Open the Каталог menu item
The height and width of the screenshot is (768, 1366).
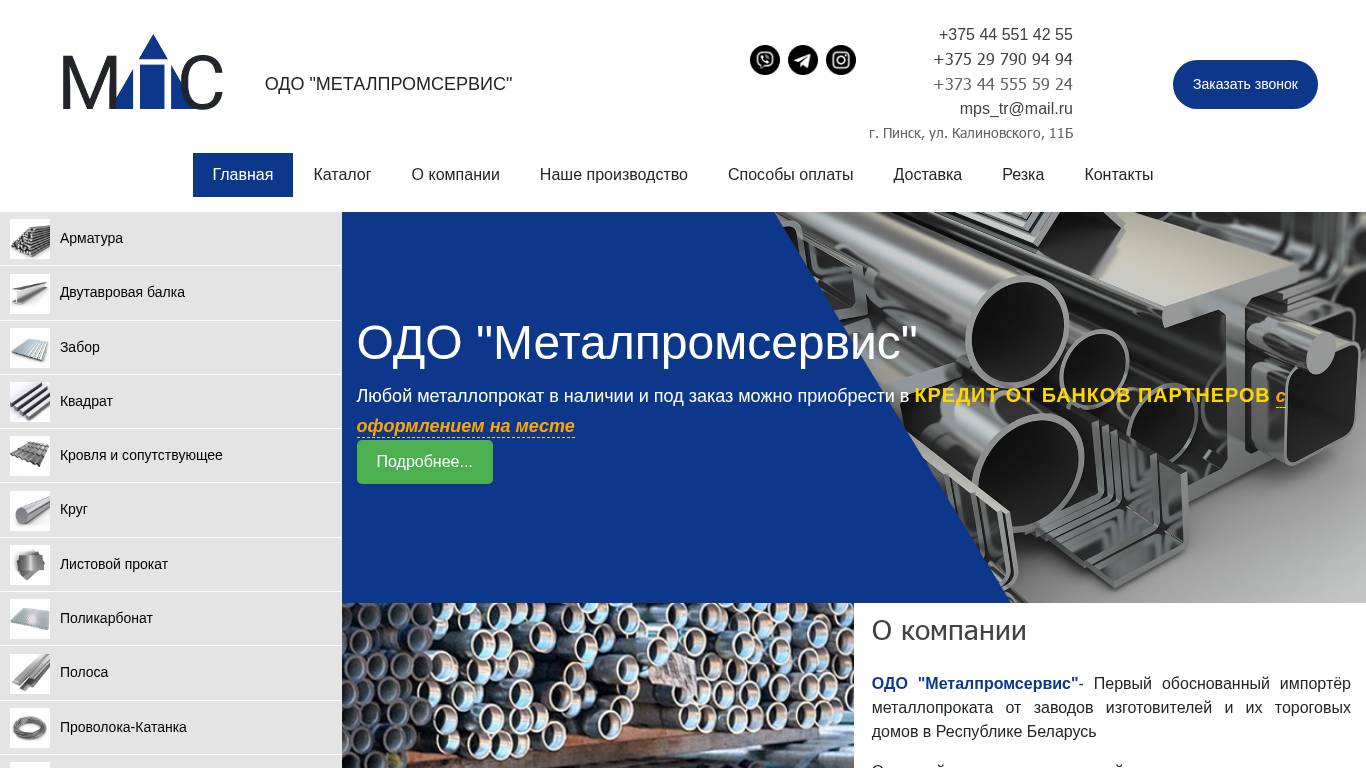[342, 175]
